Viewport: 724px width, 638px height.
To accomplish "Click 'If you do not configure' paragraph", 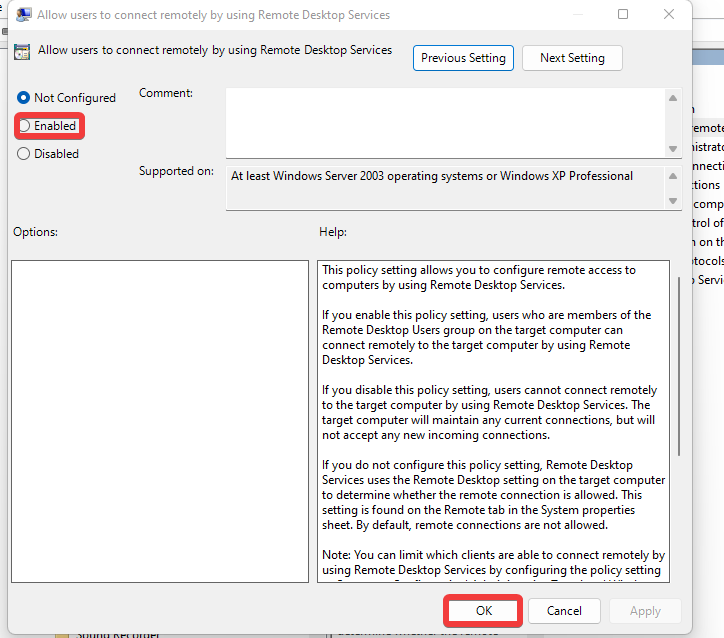I will point(493,495).
